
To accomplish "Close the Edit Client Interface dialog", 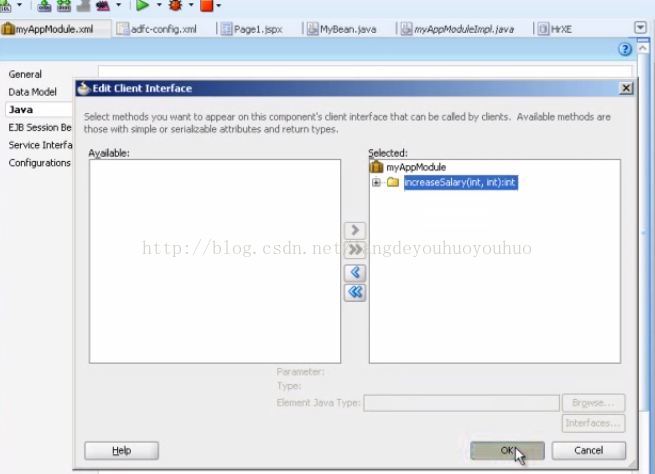I will pos(626,88).
